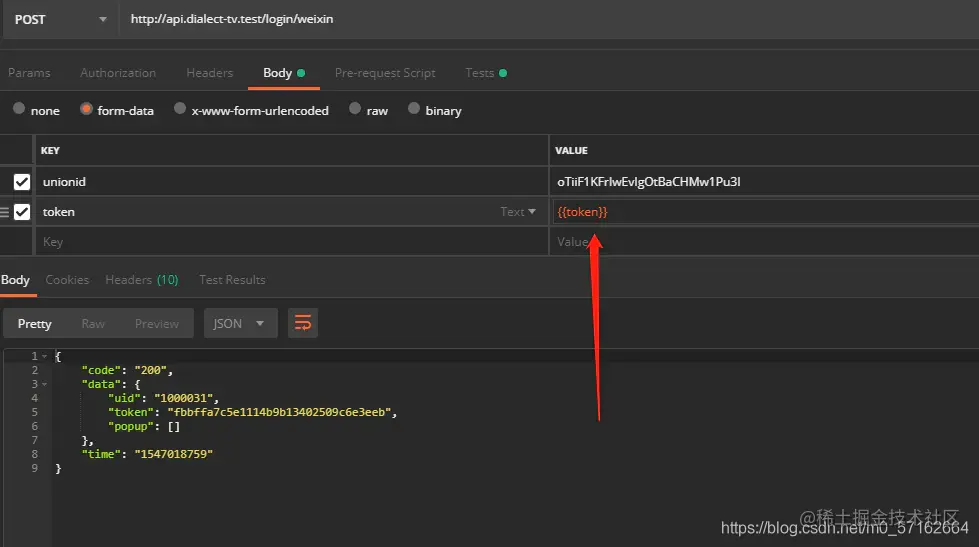
Task: Open the response Headers (10) tab
Action: (x=142, y=280)
